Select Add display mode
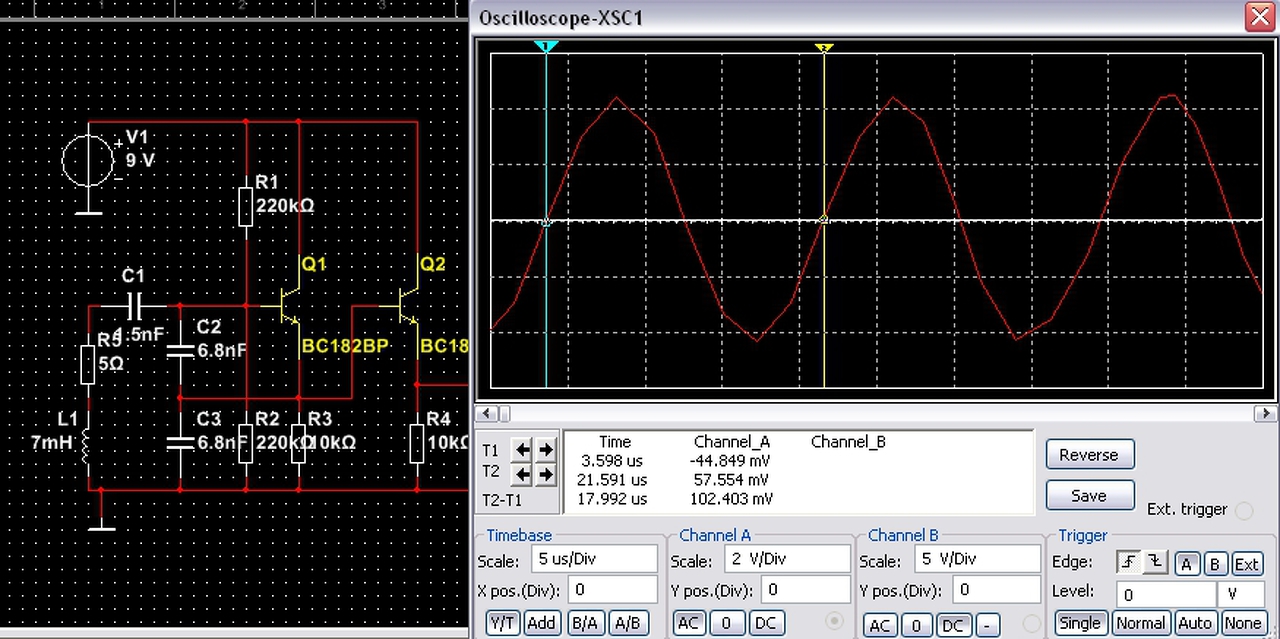Viewport: 1280px width, 639px height. [x=541, y=623]
